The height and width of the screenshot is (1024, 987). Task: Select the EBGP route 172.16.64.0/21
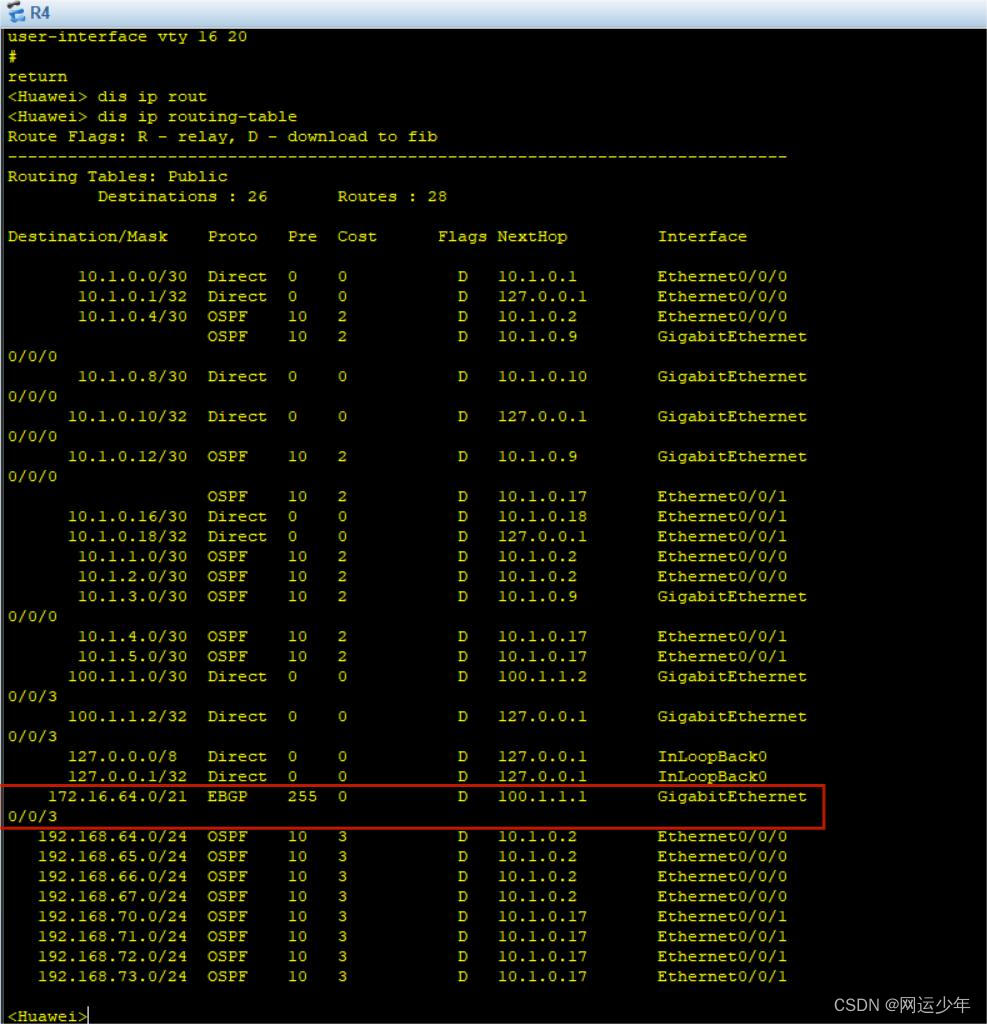tap(118, 797)
